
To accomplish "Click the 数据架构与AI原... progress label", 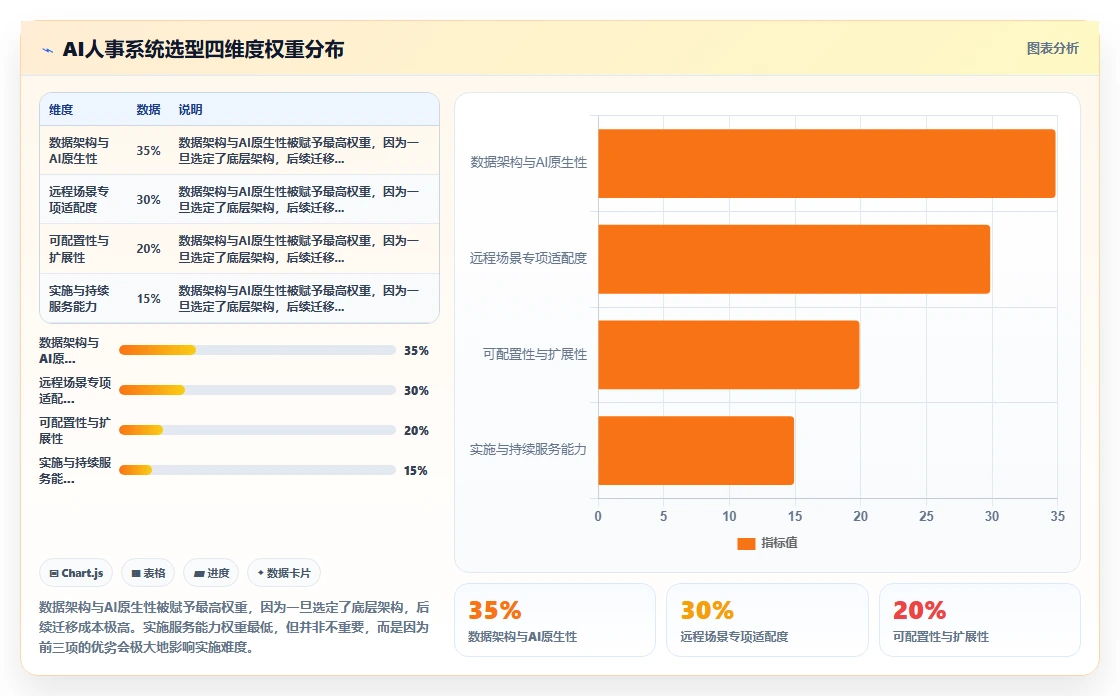I will point(69,350).
